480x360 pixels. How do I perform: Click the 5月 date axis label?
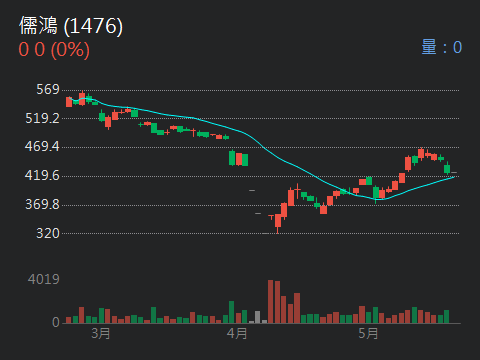click(368, 333)
